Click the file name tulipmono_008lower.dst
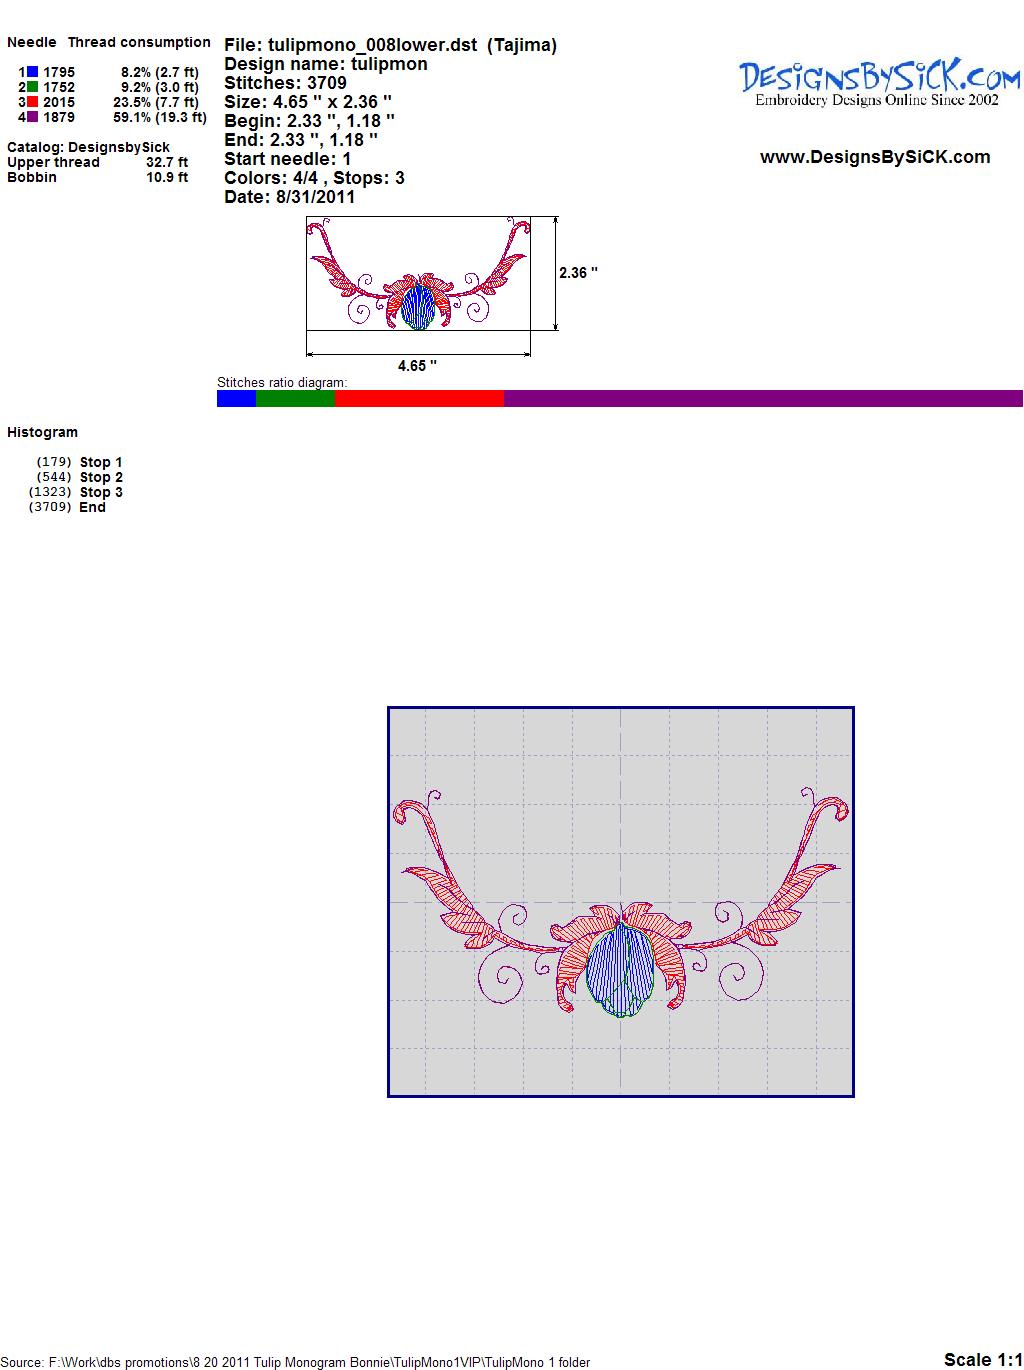 [373, 45]
